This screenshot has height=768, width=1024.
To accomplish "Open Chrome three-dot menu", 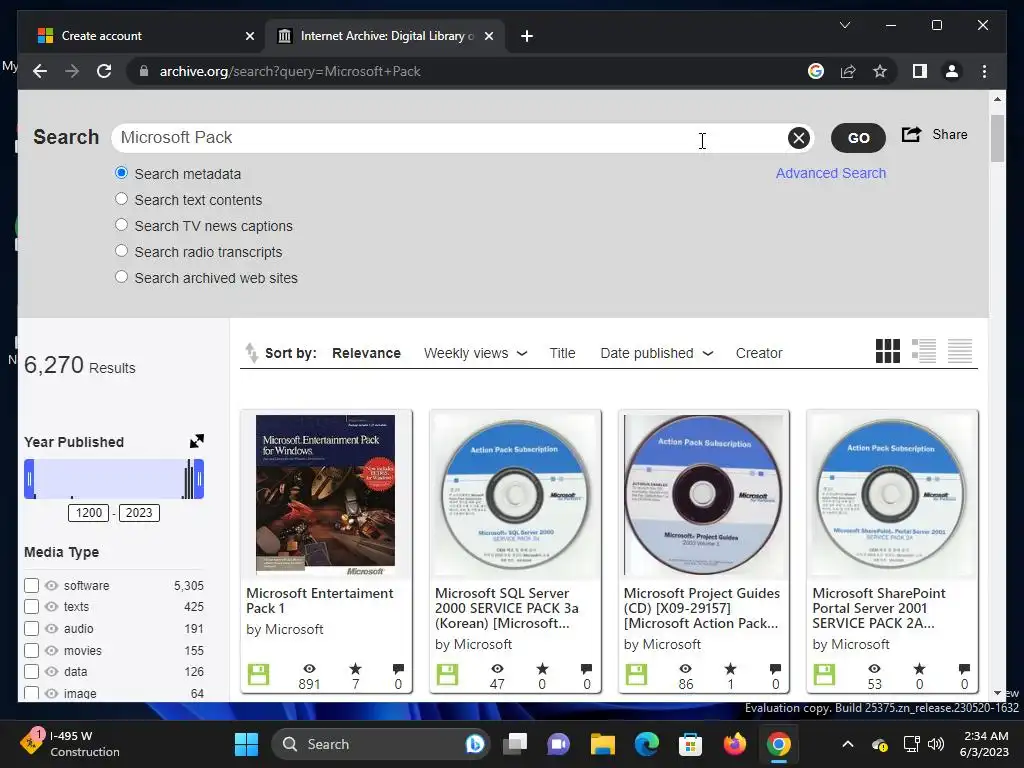I will (984, 71).
